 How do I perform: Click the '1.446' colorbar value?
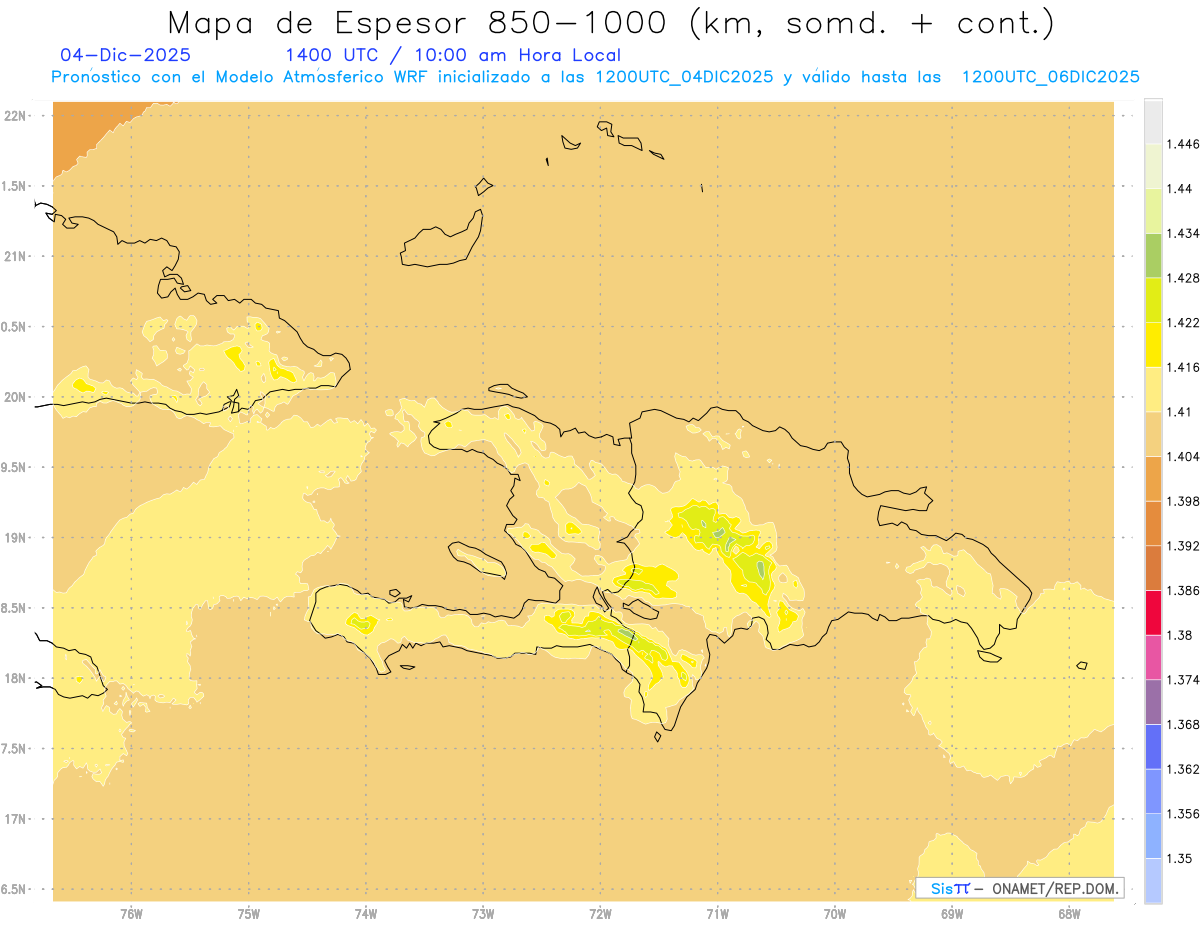tap(1182, 144)
